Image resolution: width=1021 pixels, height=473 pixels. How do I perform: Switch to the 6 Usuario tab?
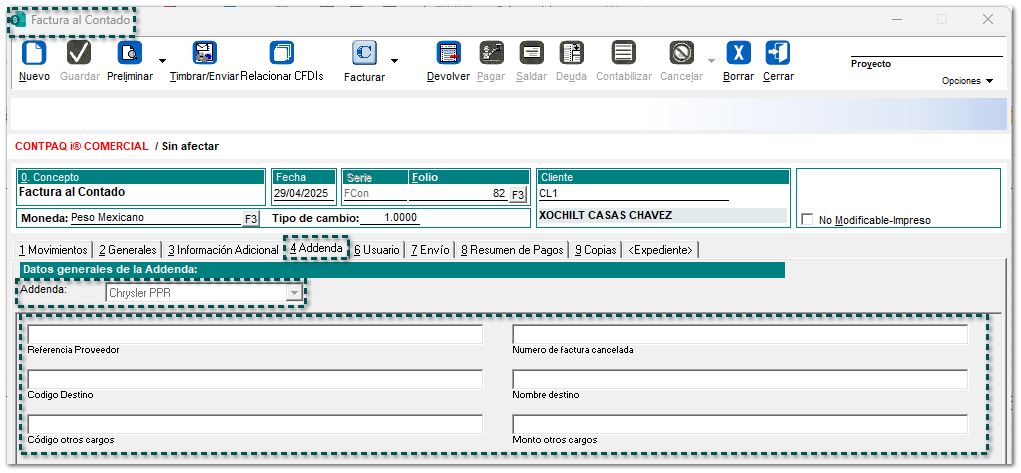tap(377, 250)
